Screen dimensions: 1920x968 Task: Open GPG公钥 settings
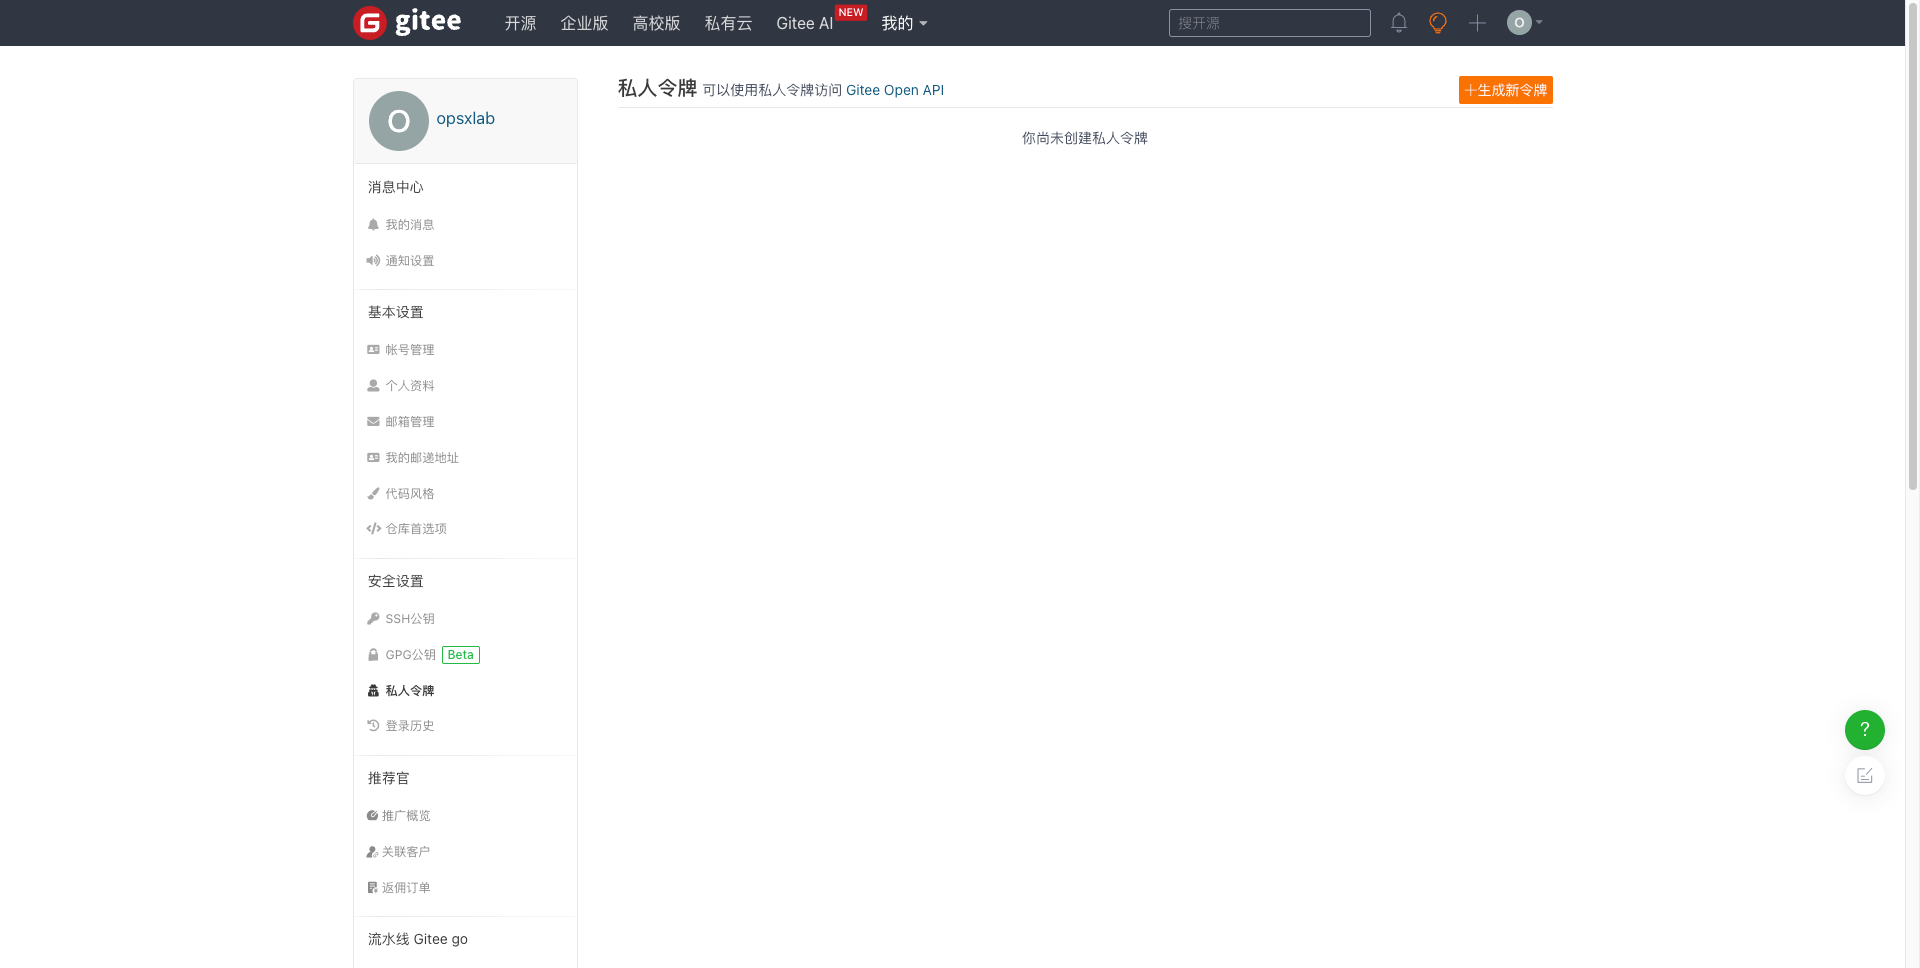[x=411, y=655]
